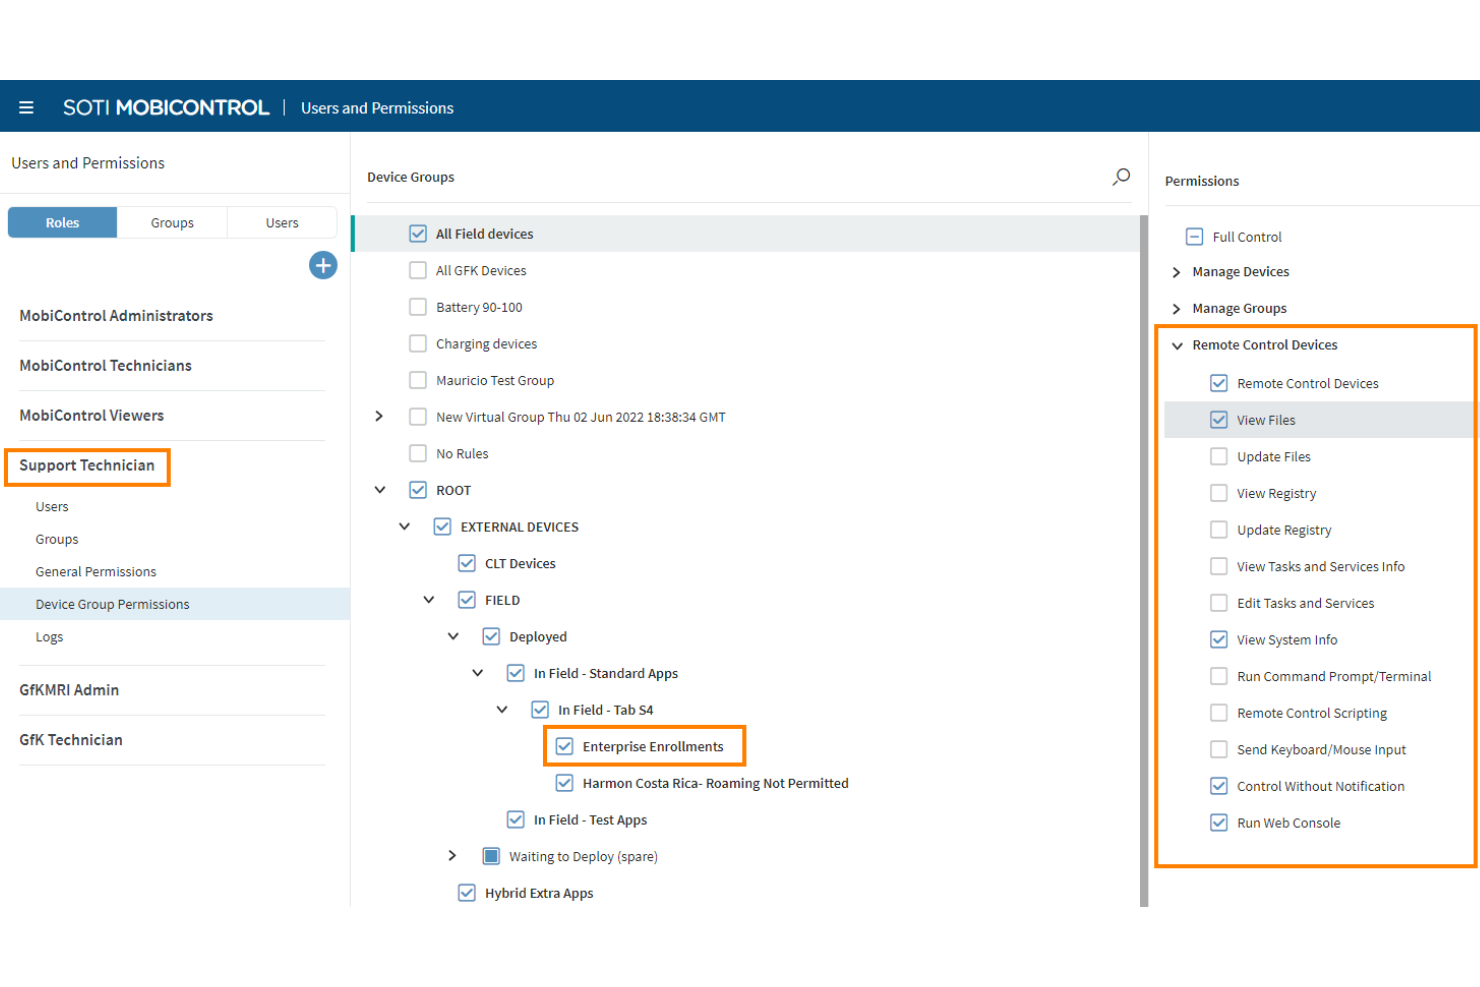Select the MobiControl Viewers role
The height and width of the screenshot is (987, 1480).
[91, 416]
